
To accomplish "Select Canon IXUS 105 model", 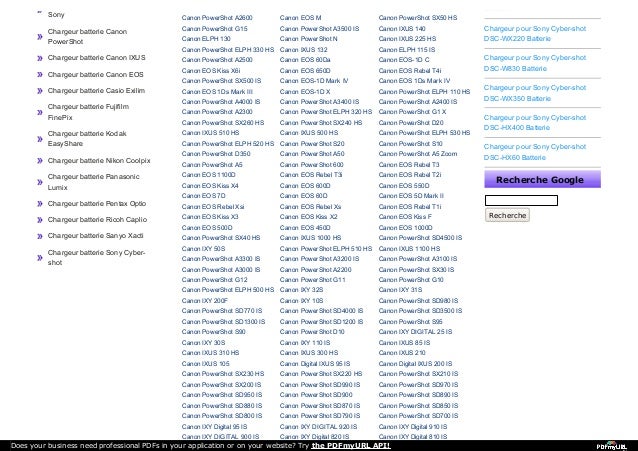I will point(205,364).
